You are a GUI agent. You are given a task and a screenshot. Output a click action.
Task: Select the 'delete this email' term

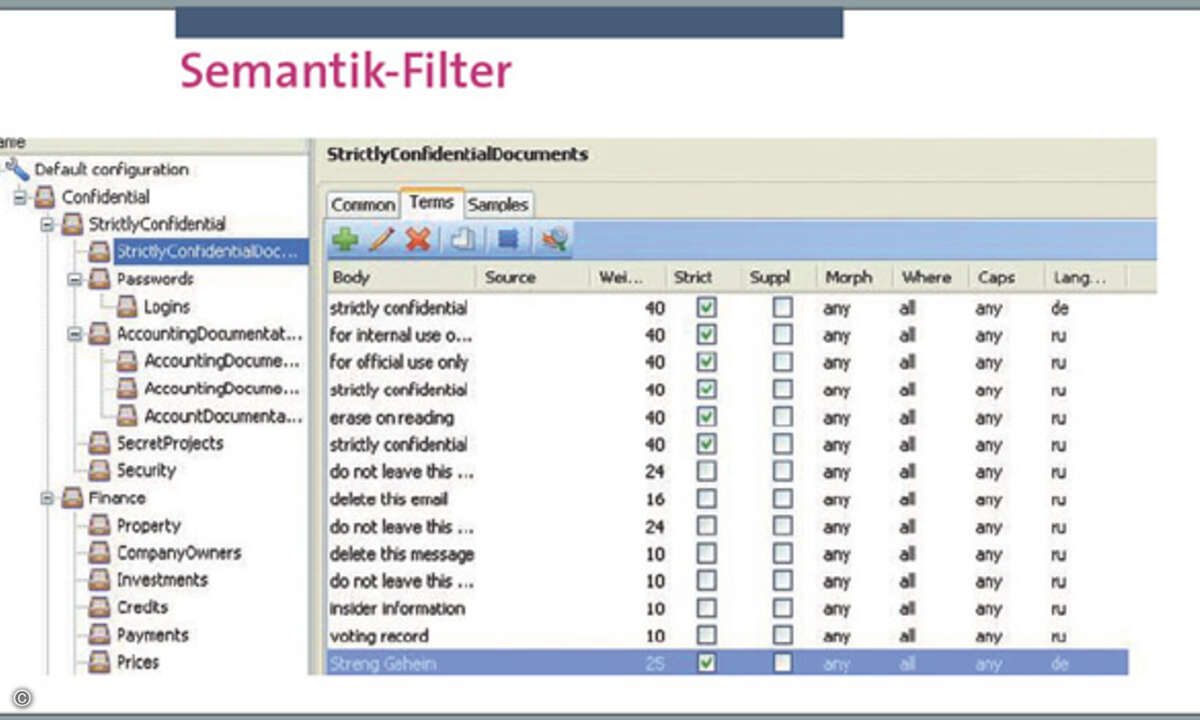point(388,499)
